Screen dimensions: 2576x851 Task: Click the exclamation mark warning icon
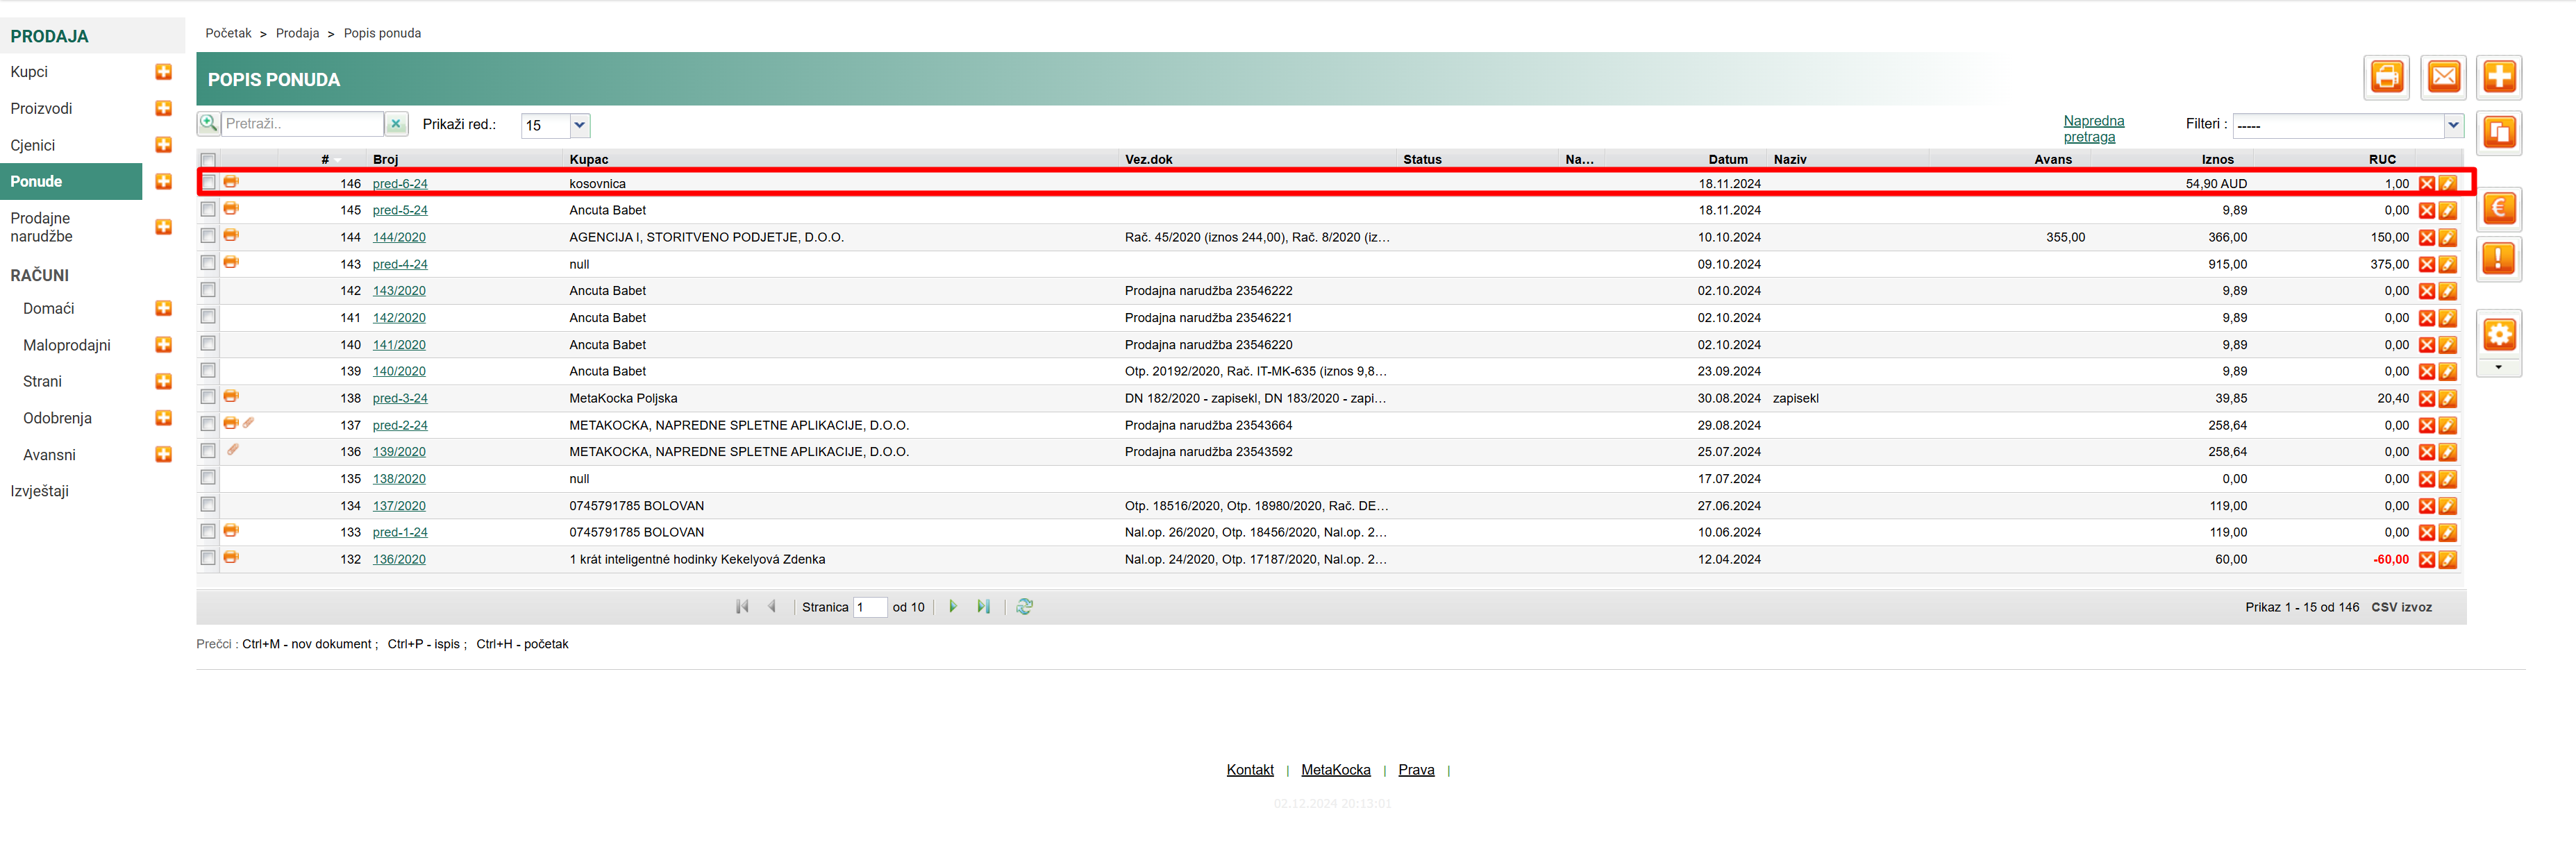coord(2498,259)
